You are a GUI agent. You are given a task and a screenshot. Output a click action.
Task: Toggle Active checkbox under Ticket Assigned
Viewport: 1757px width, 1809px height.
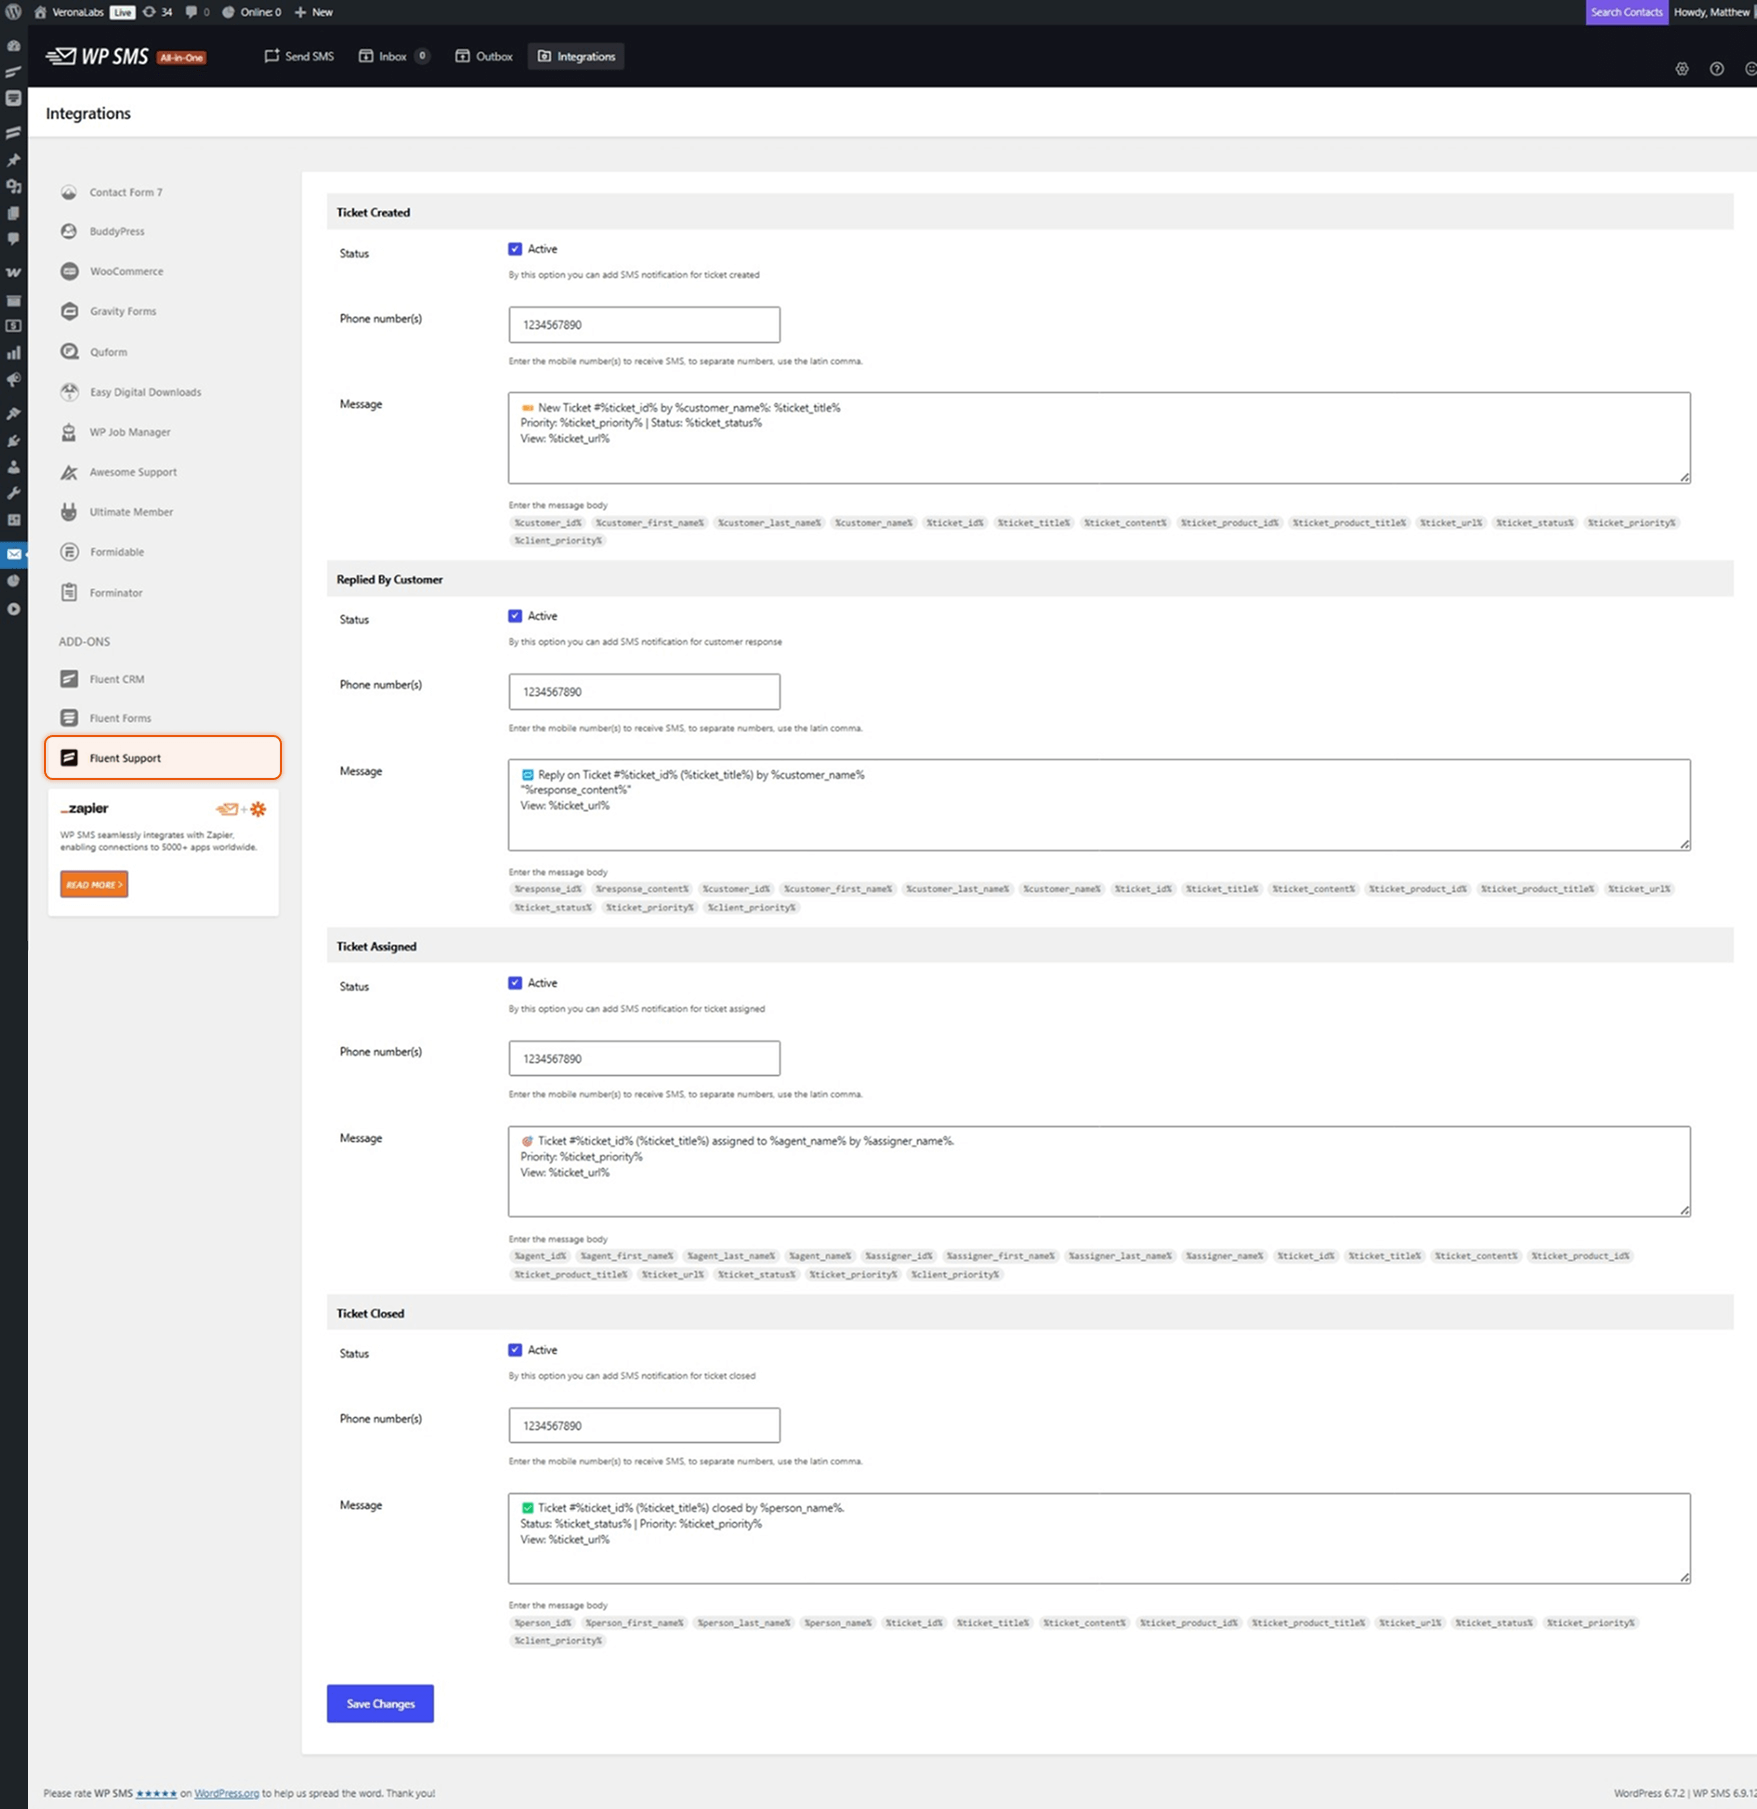tap(515, 983)
